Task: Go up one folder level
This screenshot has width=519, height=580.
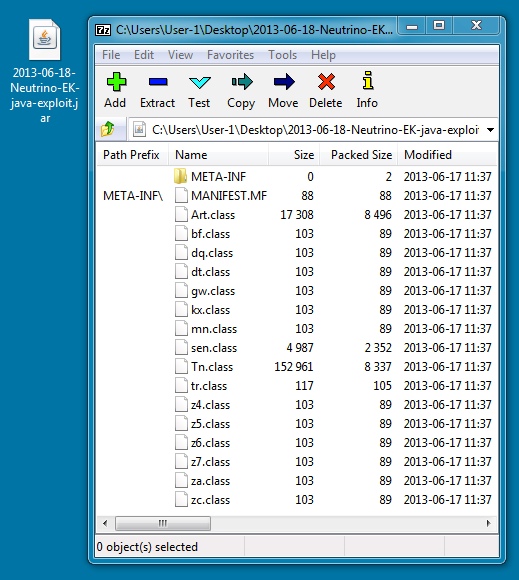Action: point(108,129)
